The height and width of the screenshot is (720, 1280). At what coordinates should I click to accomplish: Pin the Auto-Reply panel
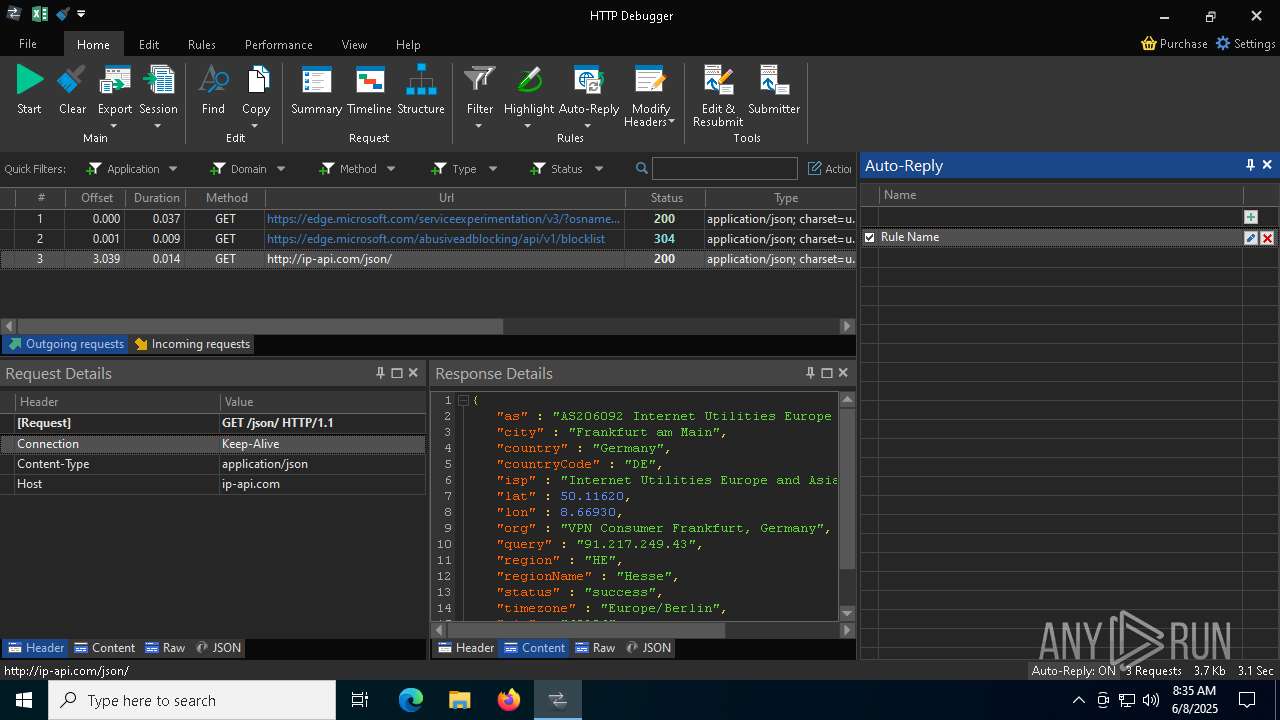point(1250,165)
